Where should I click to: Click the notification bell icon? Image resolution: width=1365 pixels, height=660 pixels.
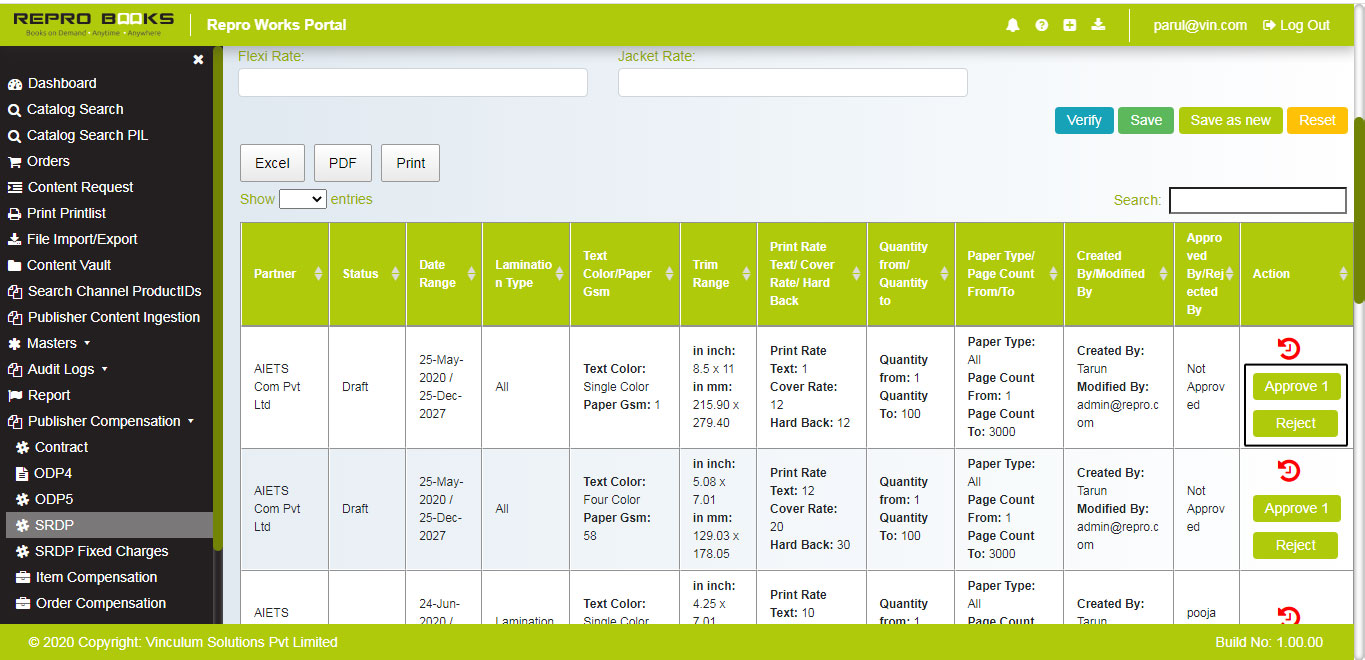(1013, 25)
